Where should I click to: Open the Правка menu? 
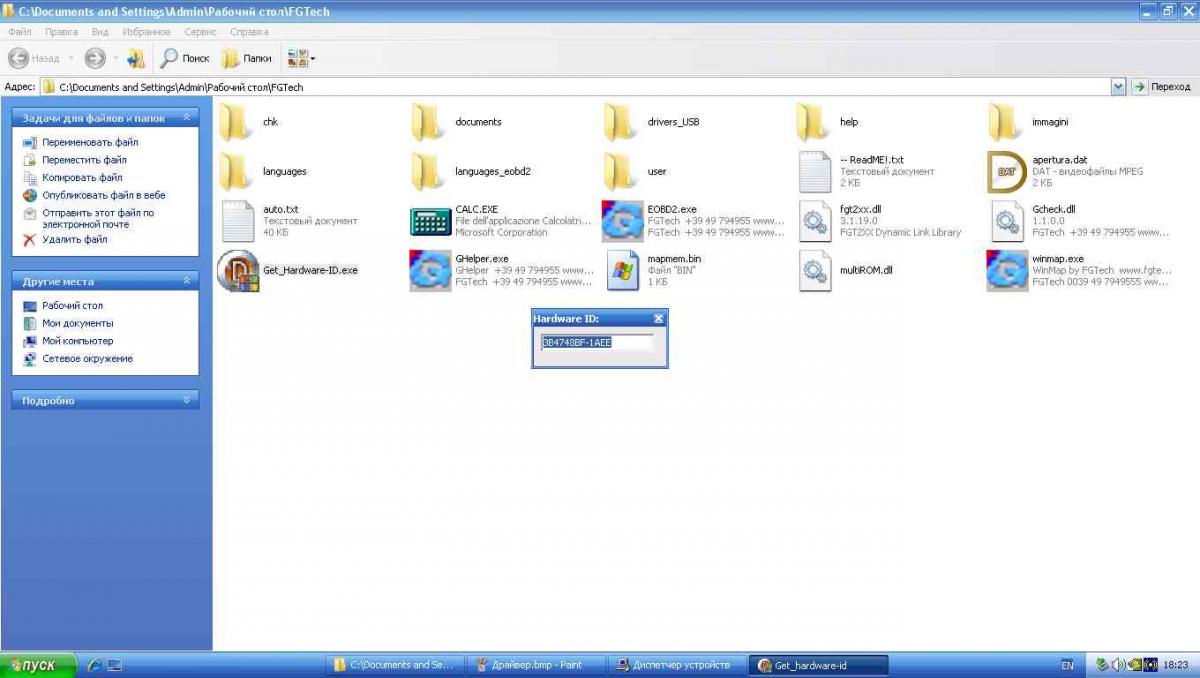61,32
